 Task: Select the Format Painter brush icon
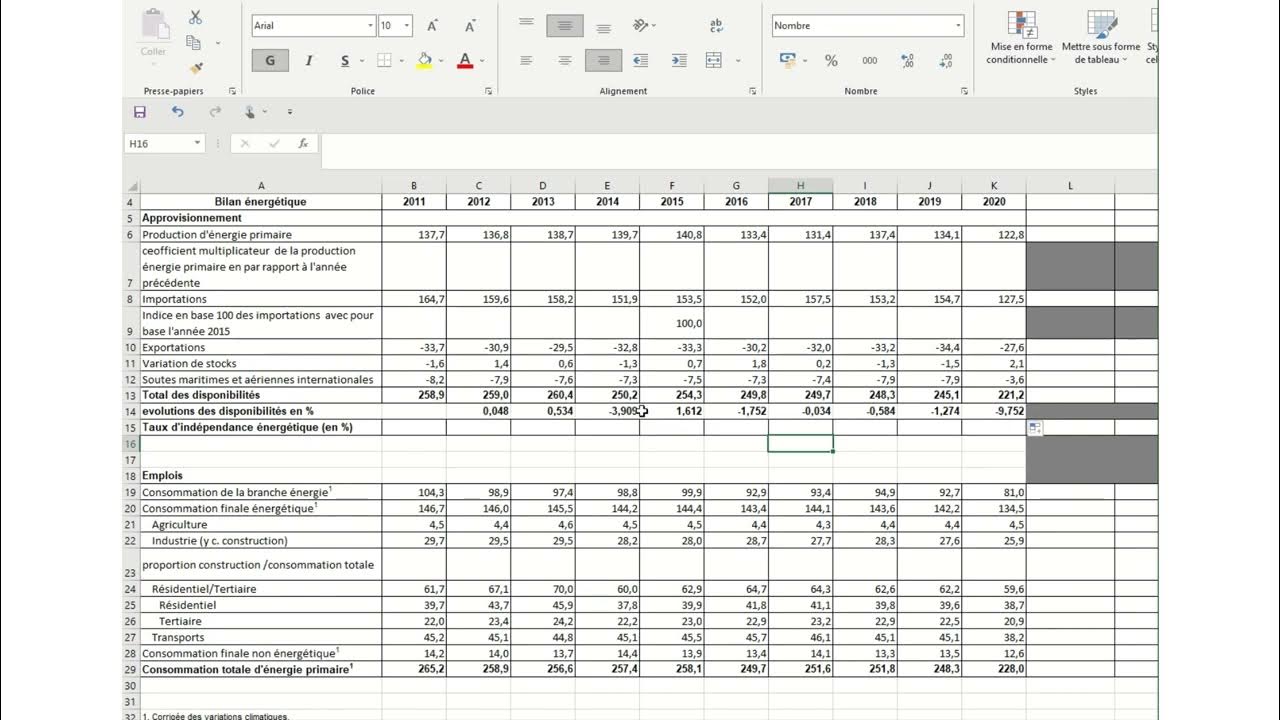point(195,68)
